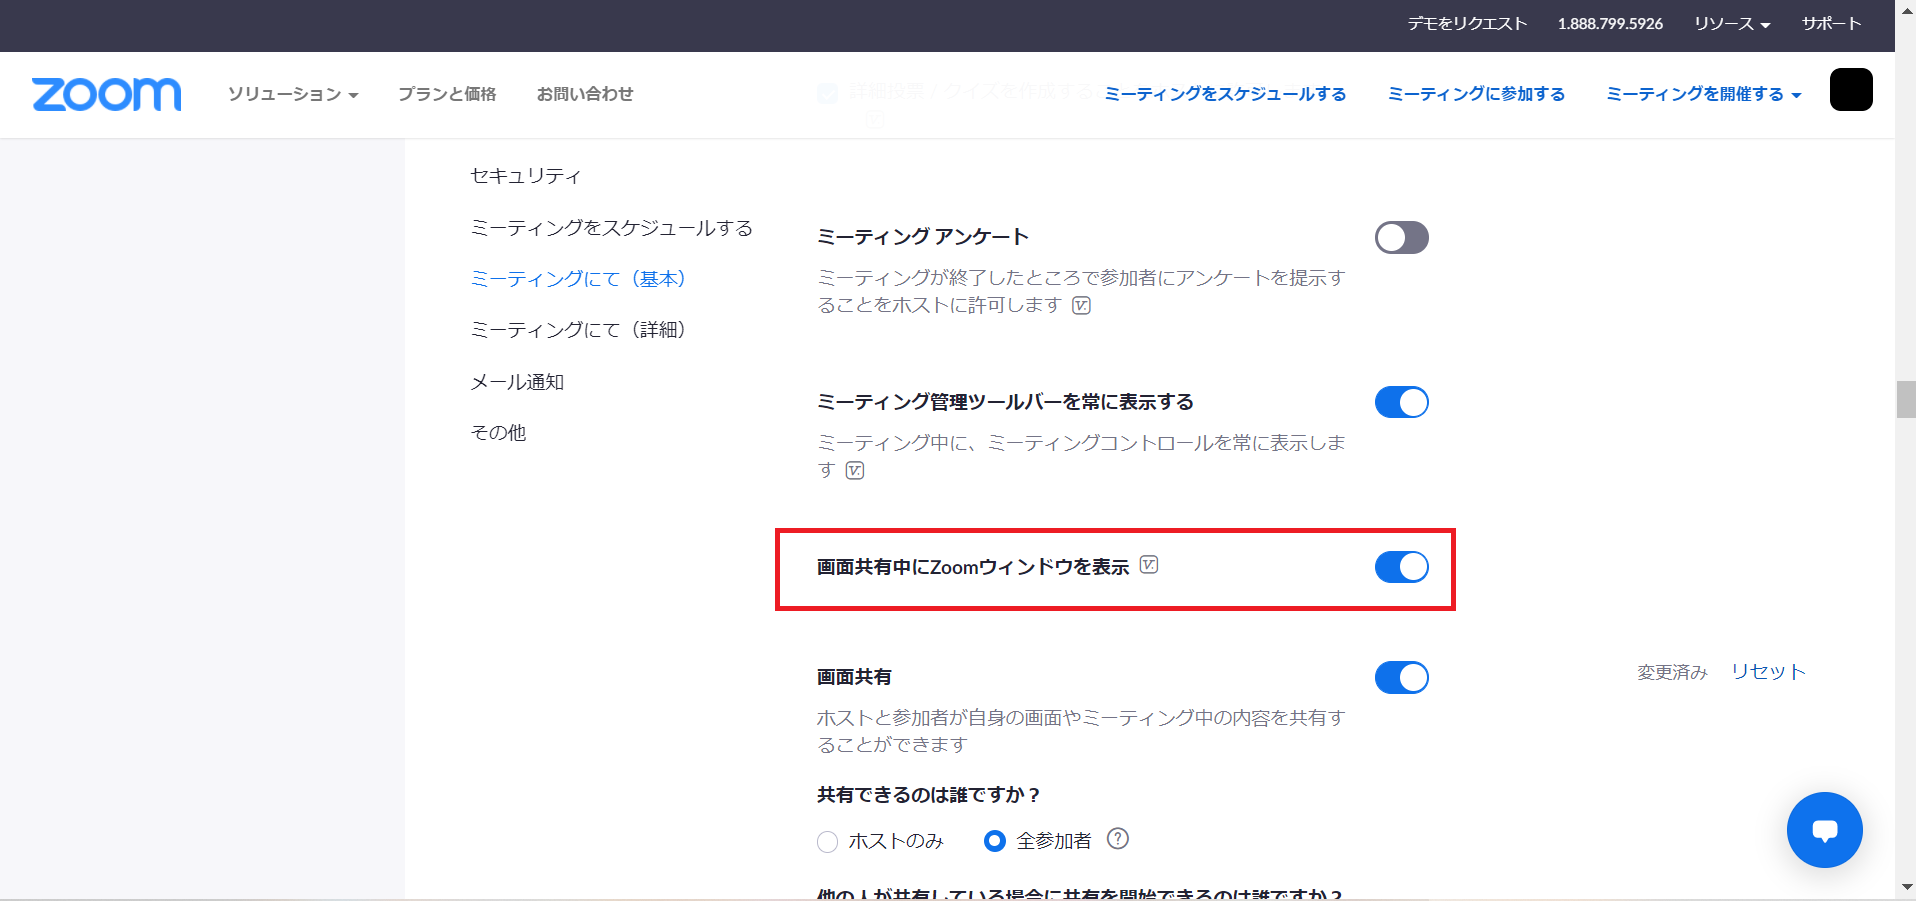Click the page vertical scrollbar thumb

pos(1905,400)
